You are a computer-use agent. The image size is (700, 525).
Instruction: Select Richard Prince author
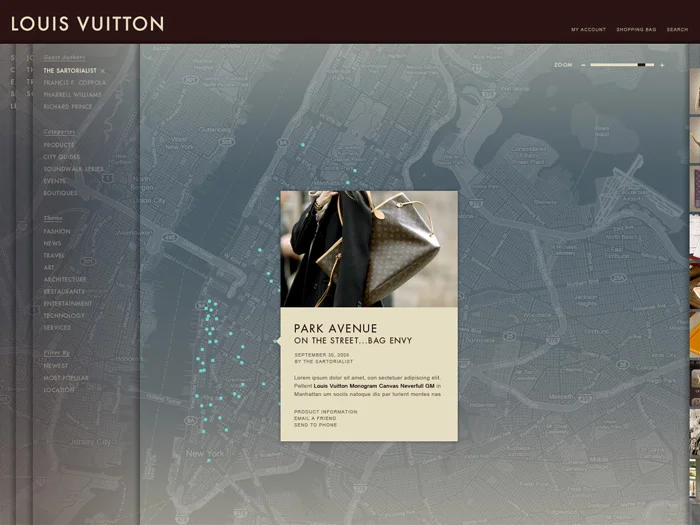pyautogui.click(x=68, y=107)
